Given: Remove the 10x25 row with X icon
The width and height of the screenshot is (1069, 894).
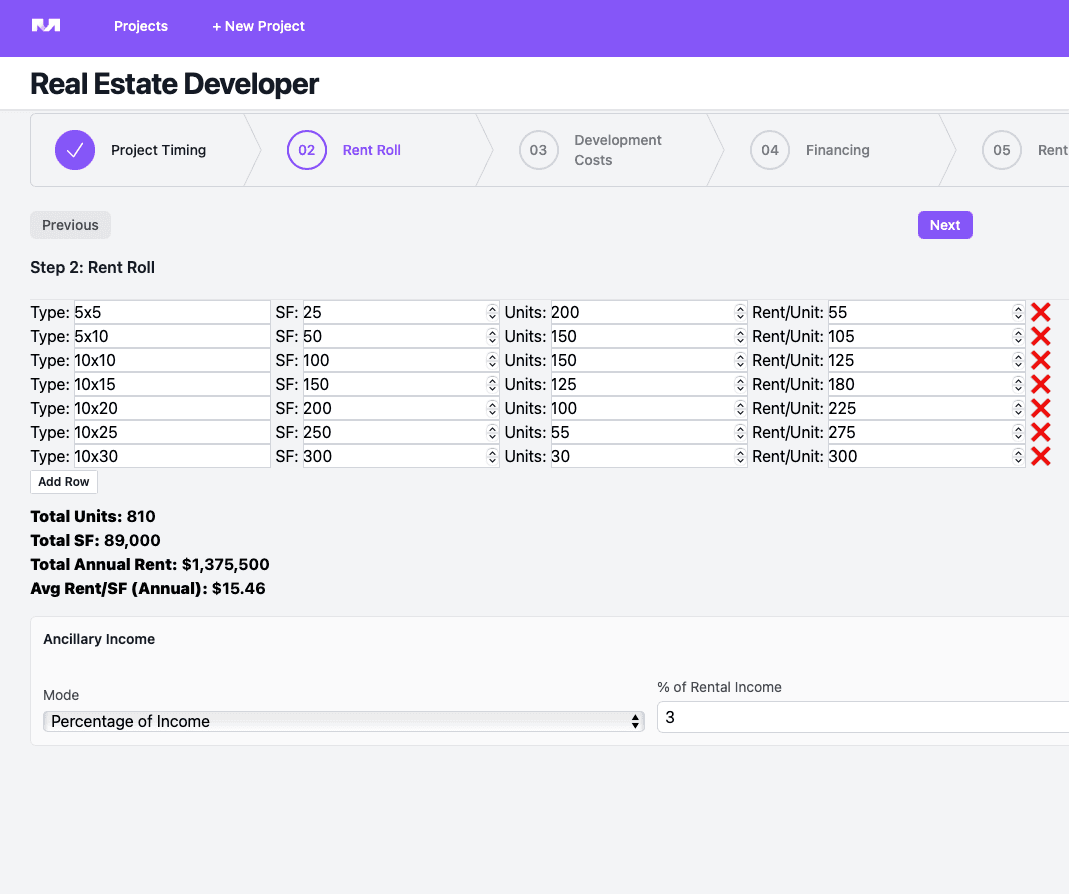Looking at the screenshot, I should [1040, 432].
